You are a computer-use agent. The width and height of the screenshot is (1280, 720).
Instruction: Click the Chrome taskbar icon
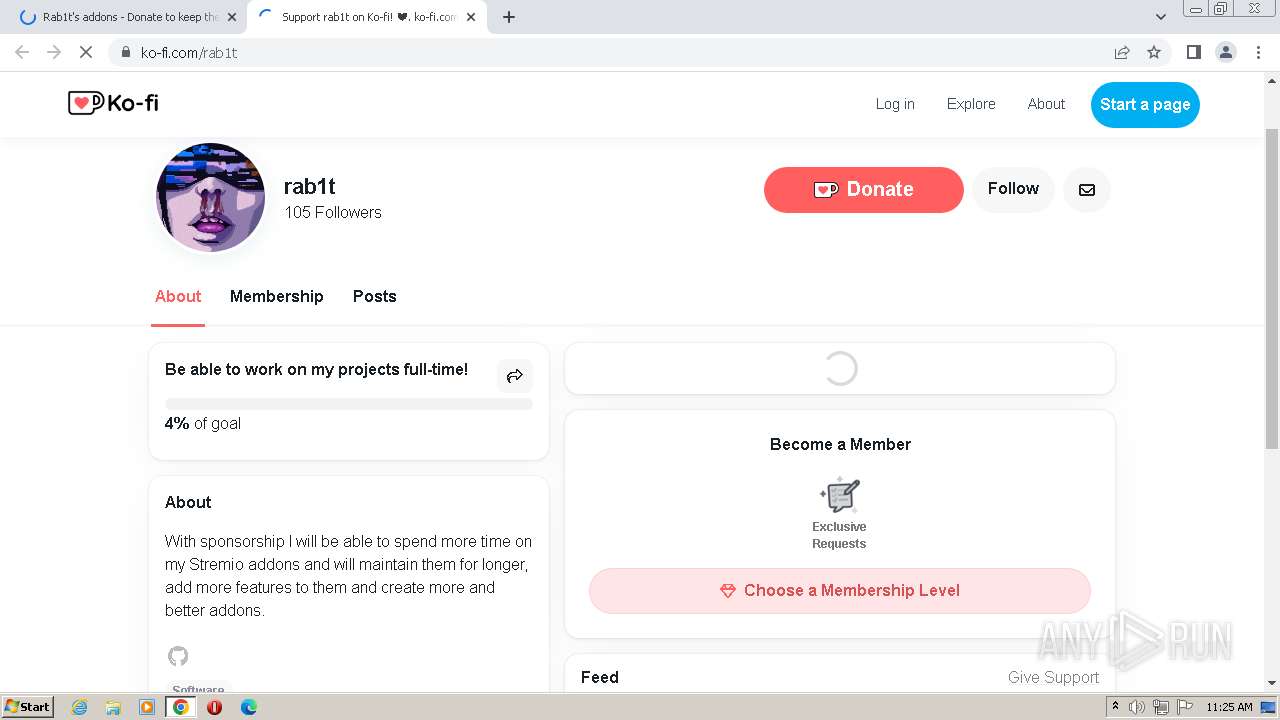(181, 707)
